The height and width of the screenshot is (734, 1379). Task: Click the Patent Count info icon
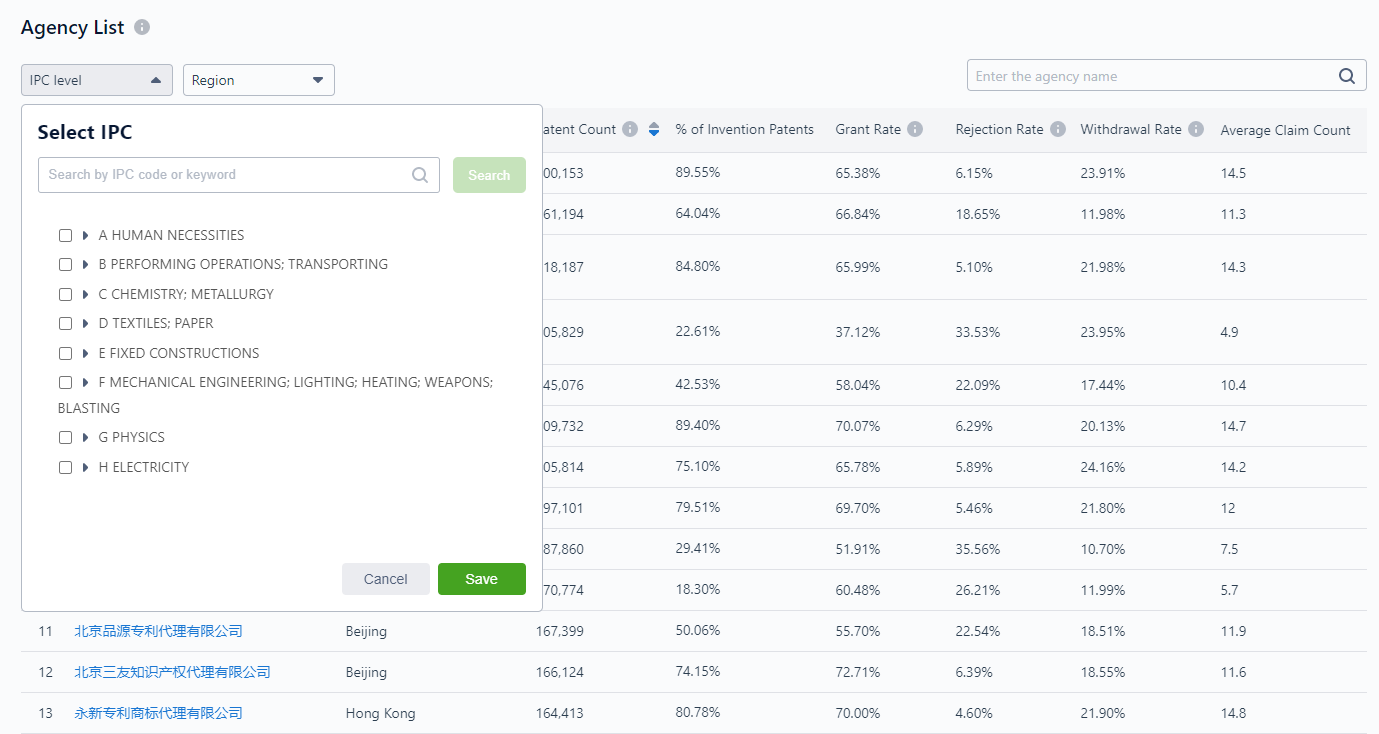pos(630,129)
